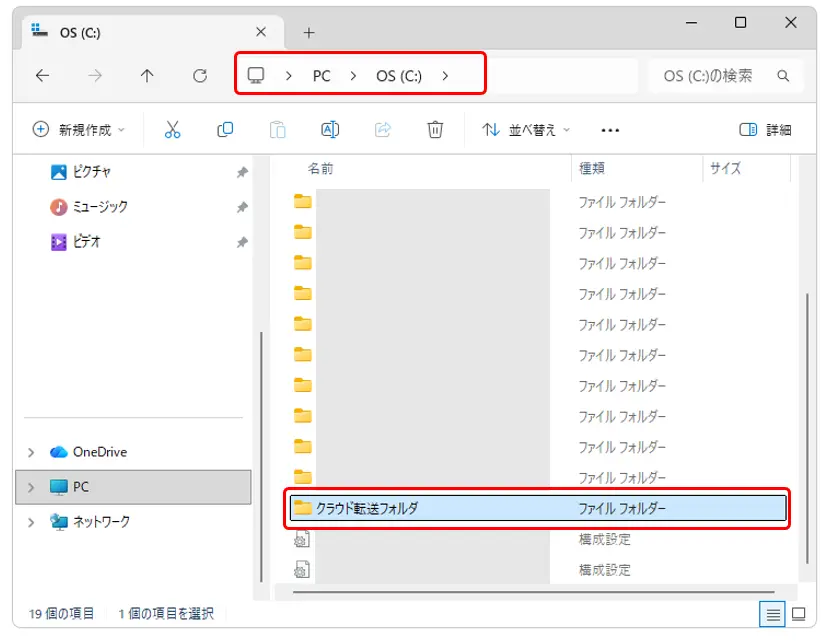Navigate back with the left arrow

coord(42,76)
